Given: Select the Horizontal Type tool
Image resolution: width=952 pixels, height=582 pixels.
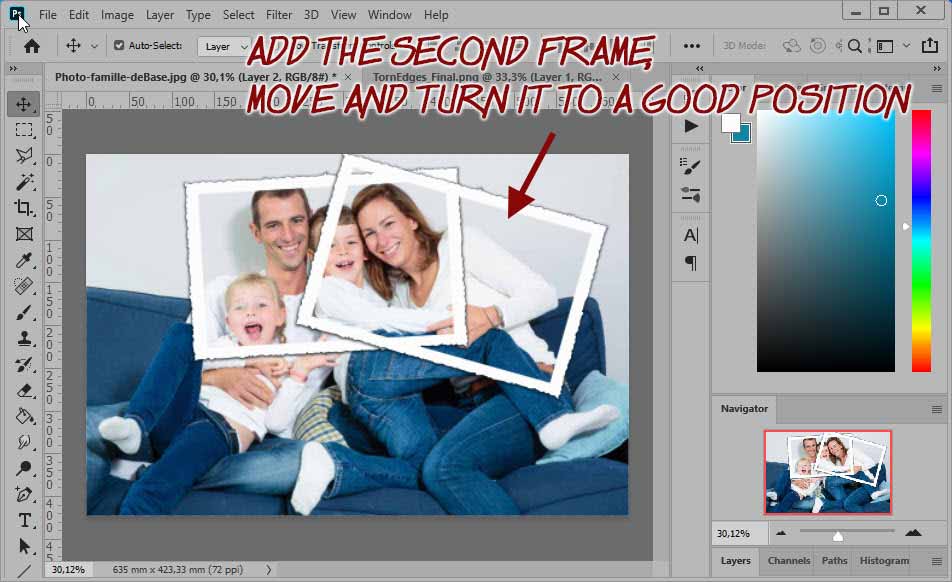Looking at the screenshot, I should point(24,520).
